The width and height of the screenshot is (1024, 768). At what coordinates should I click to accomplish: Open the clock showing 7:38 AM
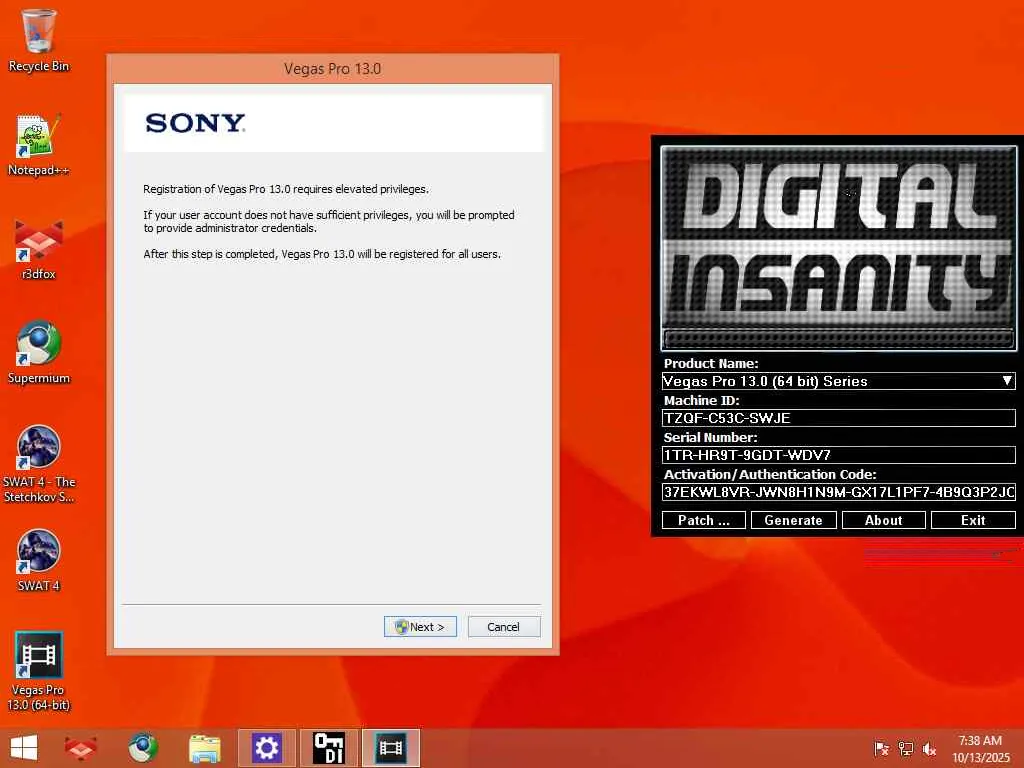click(x=980, y=749)
